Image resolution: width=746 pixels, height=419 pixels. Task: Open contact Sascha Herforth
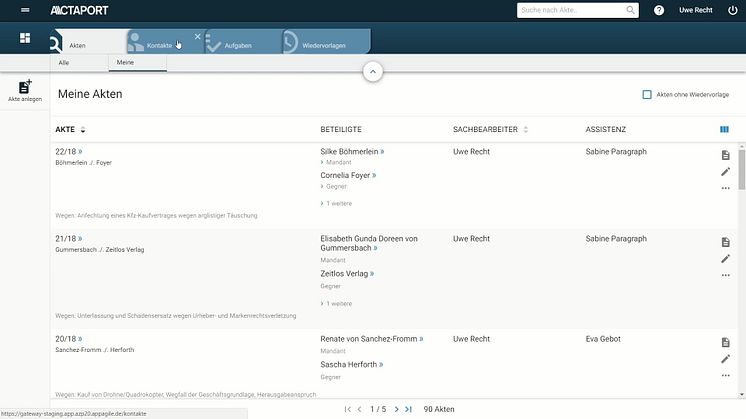(352, 365)
